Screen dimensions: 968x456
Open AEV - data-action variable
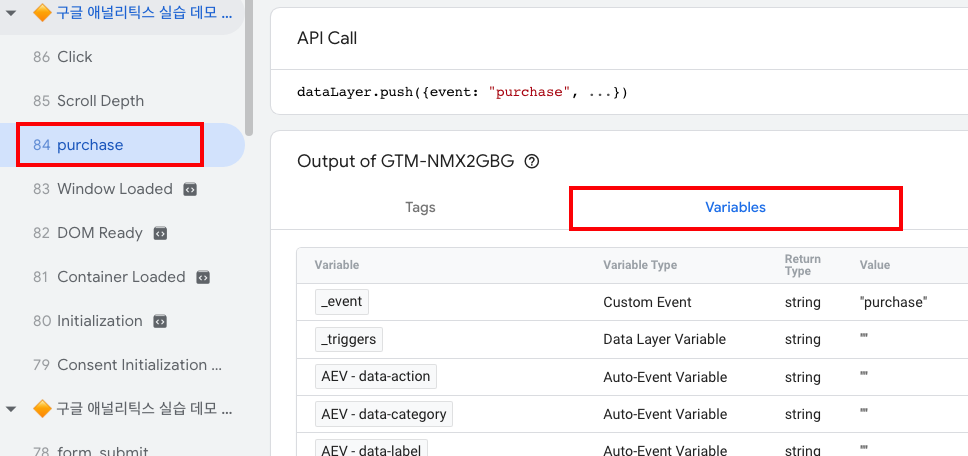375,377
